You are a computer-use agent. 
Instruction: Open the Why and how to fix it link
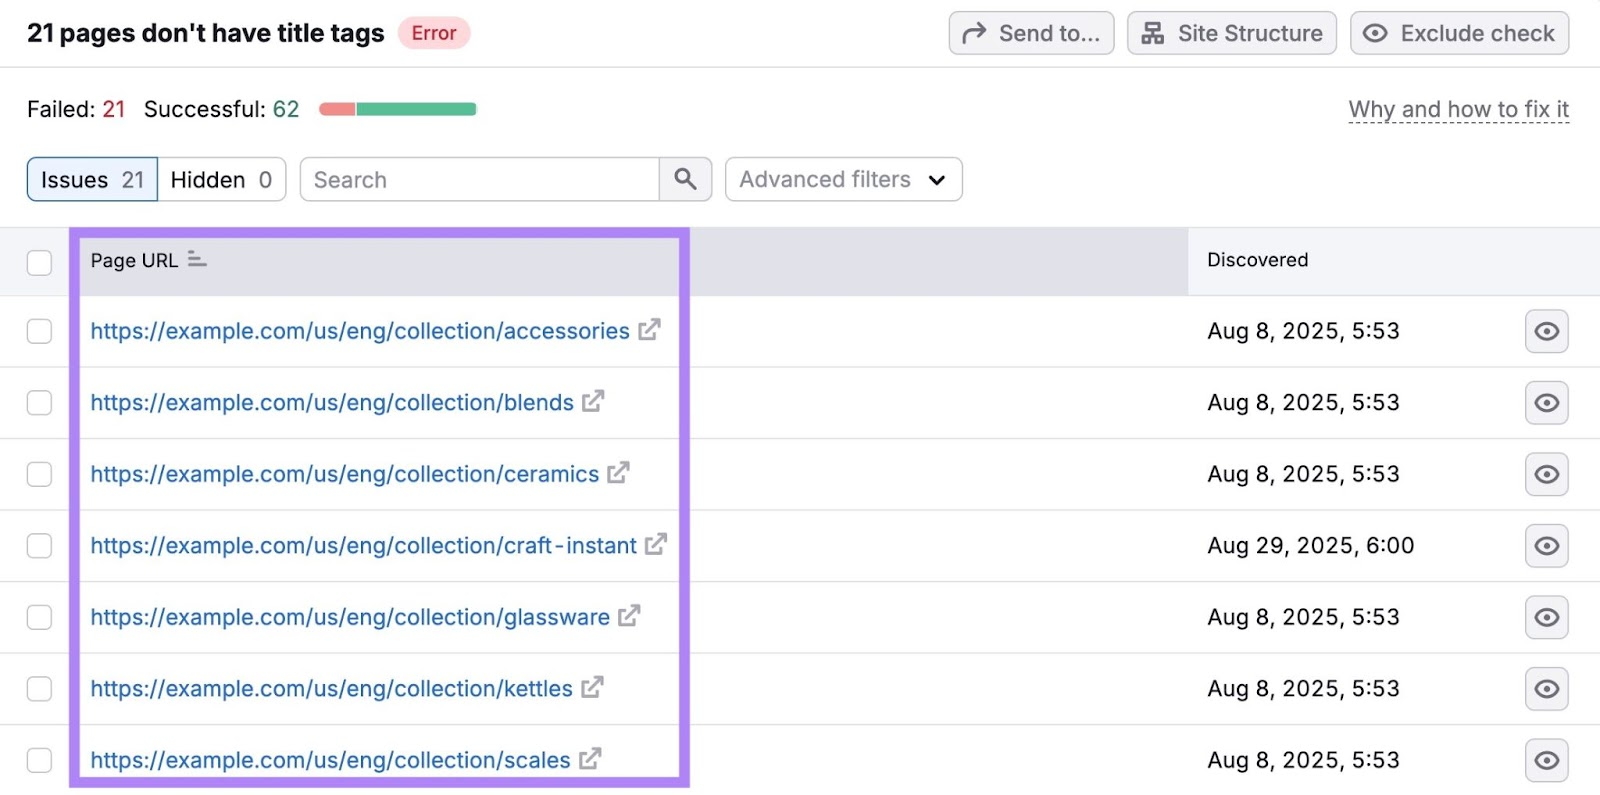(x=1458, y=109)
